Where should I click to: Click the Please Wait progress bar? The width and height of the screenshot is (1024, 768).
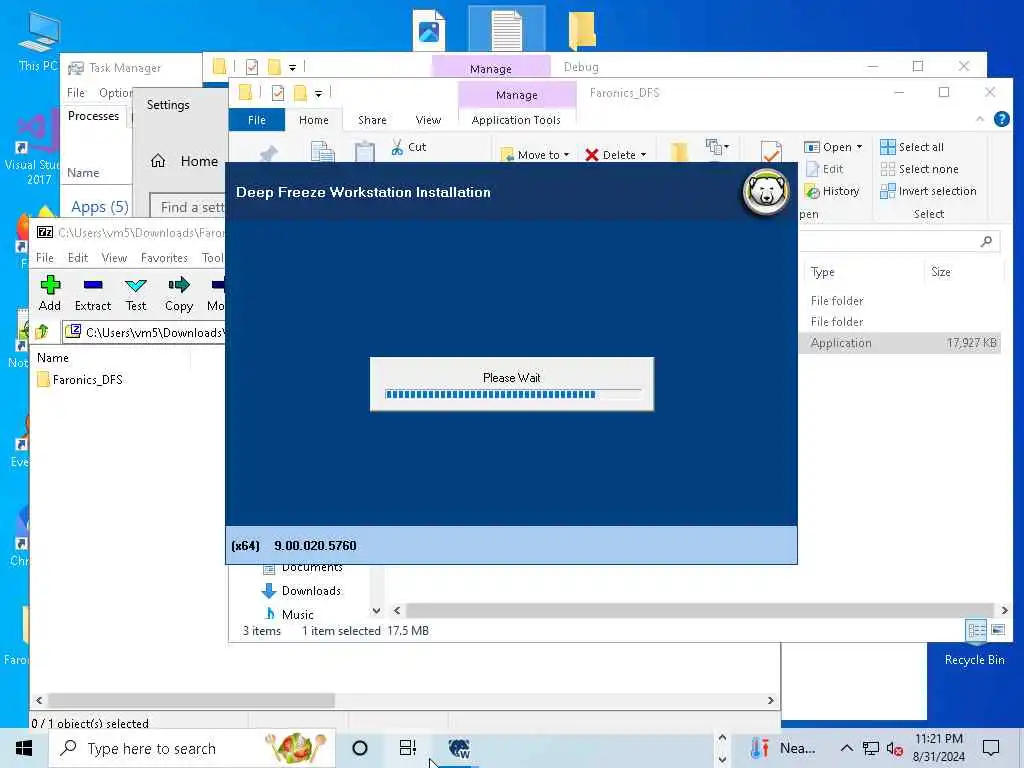tap(513, 394)
